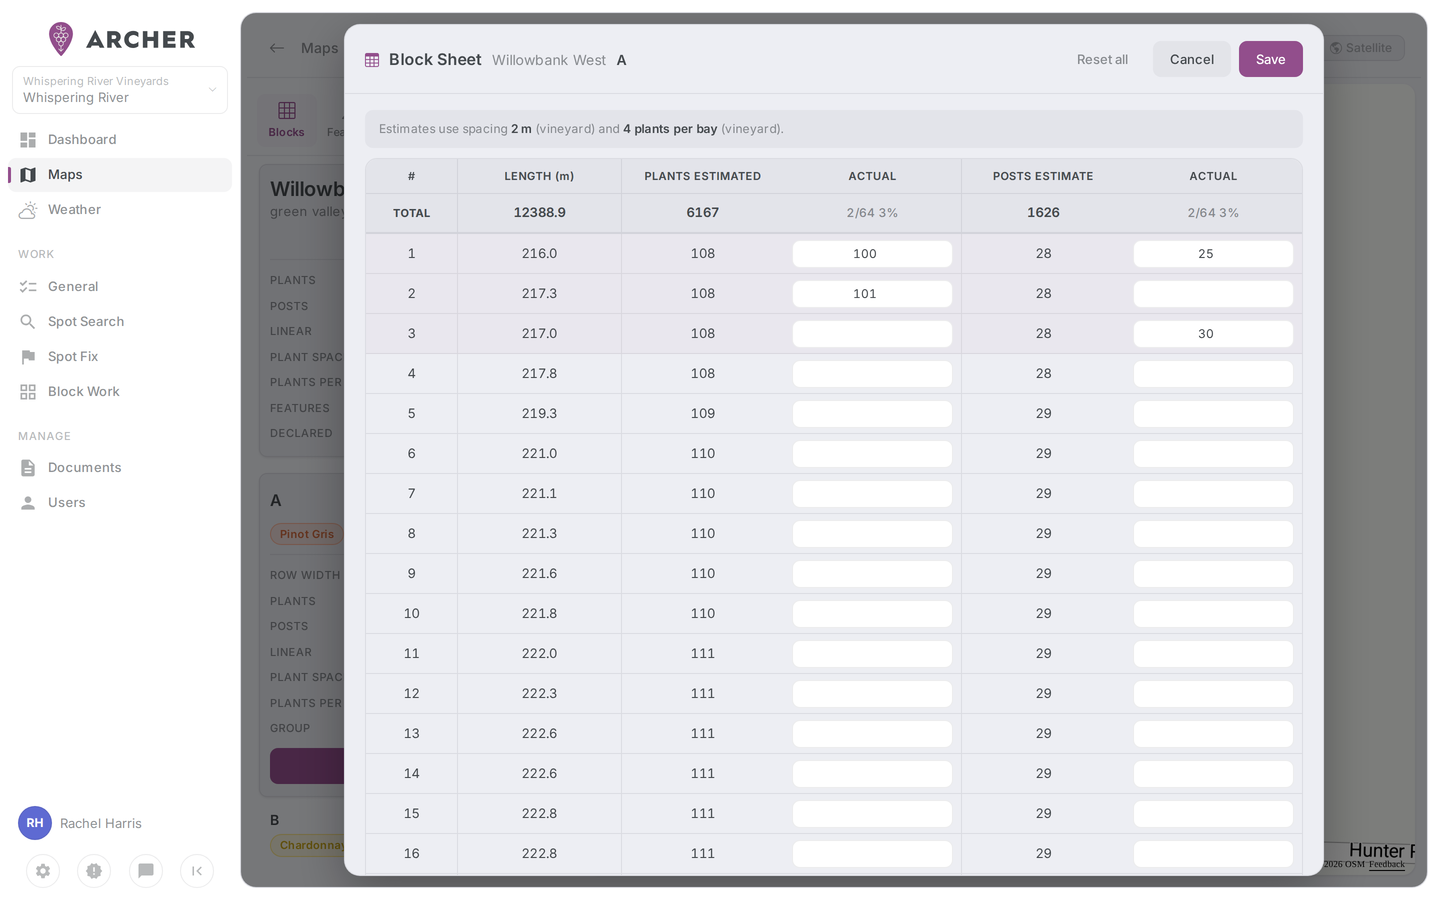This screenshot has width=1440, height=900.
Task: Click row 10 actual plants input
Action: 872,614
